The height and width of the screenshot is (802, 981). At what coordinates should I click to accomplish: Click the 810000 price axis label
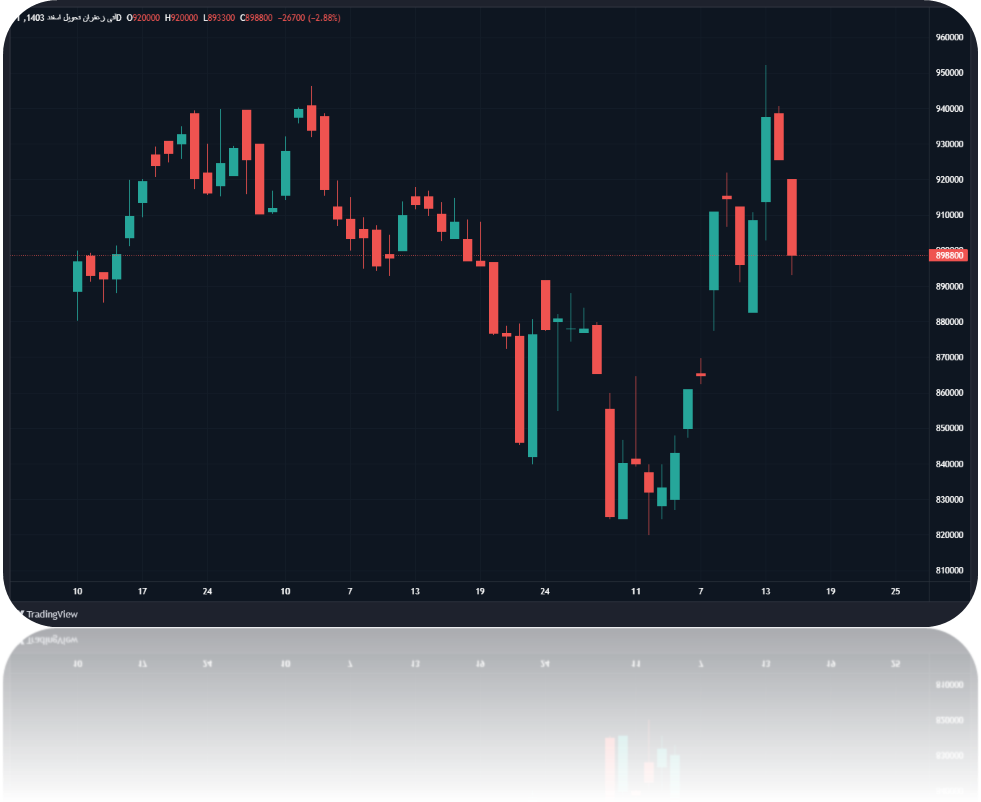point(949,570)
